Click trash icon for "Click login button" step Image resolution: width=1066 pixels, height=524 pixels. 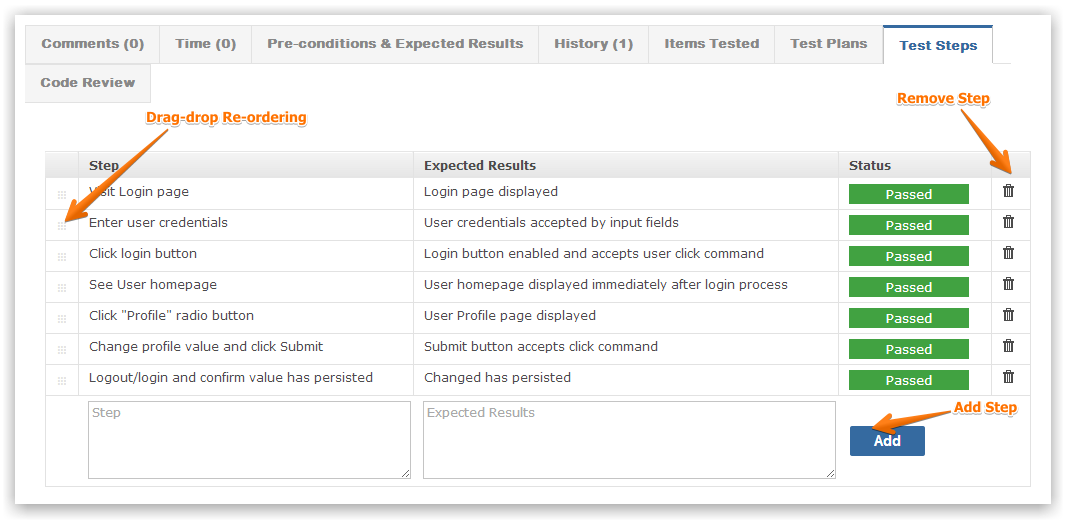[1008, 253]
